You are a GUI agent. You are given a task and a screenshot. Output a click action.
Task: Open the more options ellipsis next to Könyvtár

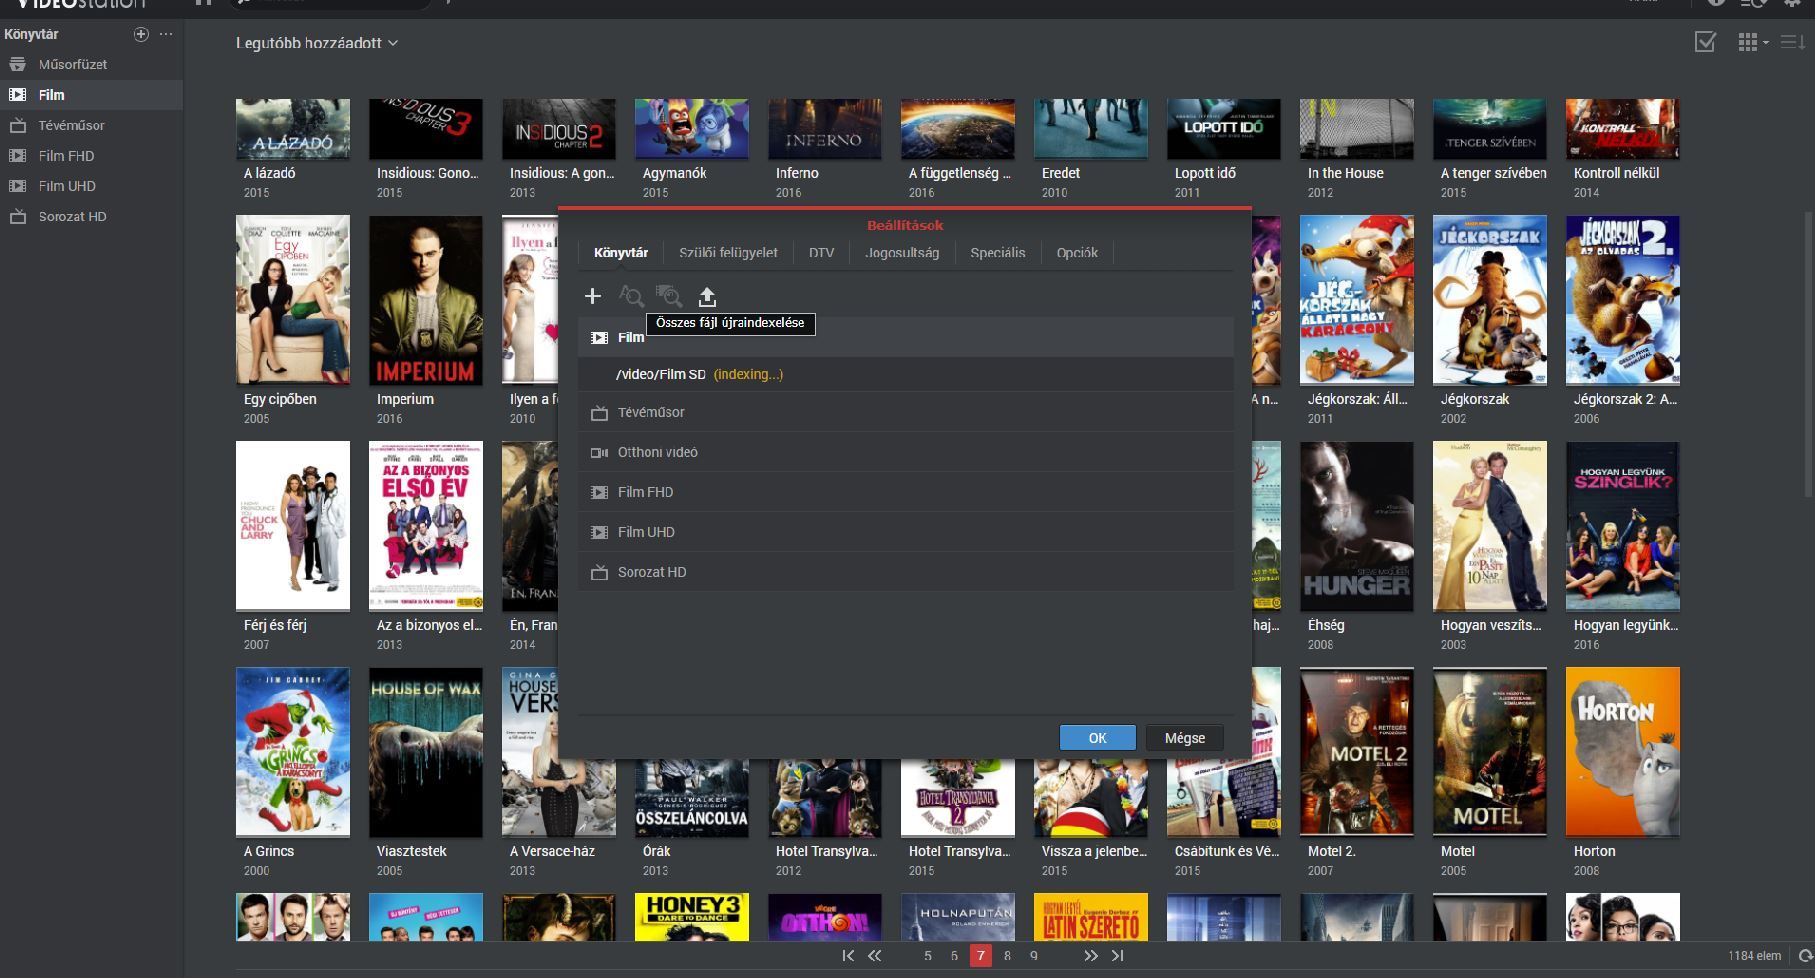point(166,34)
